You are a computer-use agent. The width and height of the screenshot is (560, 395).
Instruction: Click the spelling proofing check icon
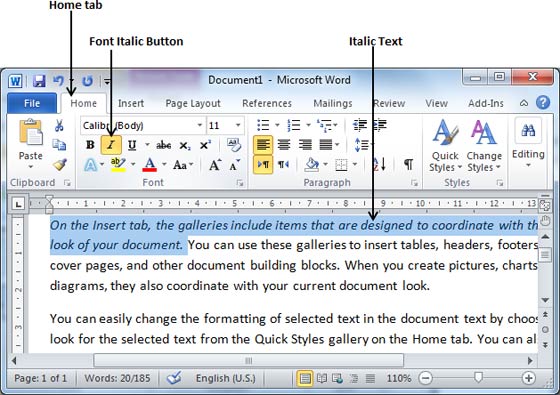[x=175, y=378]
